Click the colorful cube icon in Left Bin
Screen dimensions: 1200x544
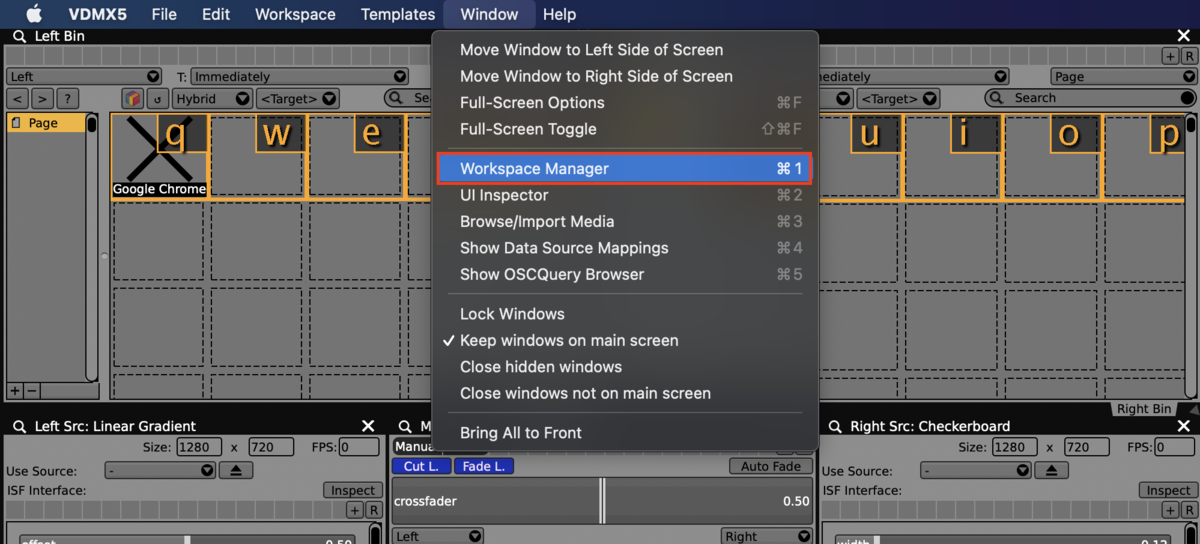point(132,99)
